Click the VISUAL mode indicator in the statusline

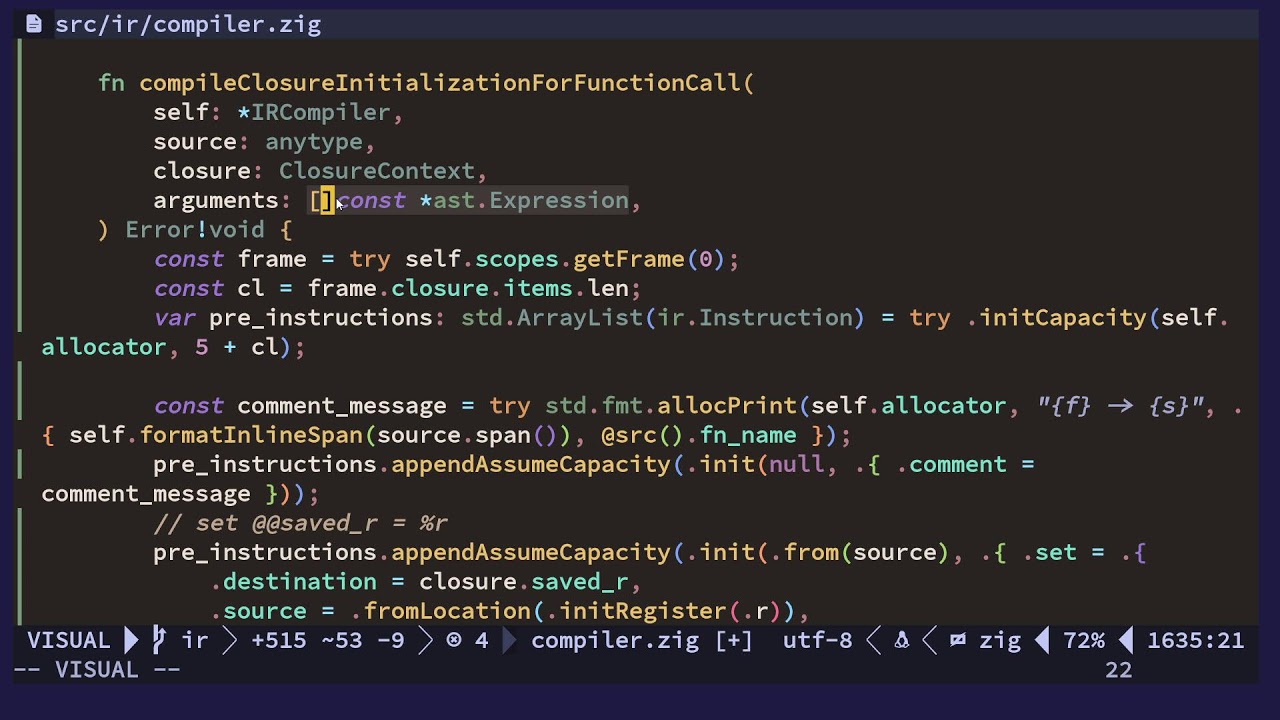point(68,640)
